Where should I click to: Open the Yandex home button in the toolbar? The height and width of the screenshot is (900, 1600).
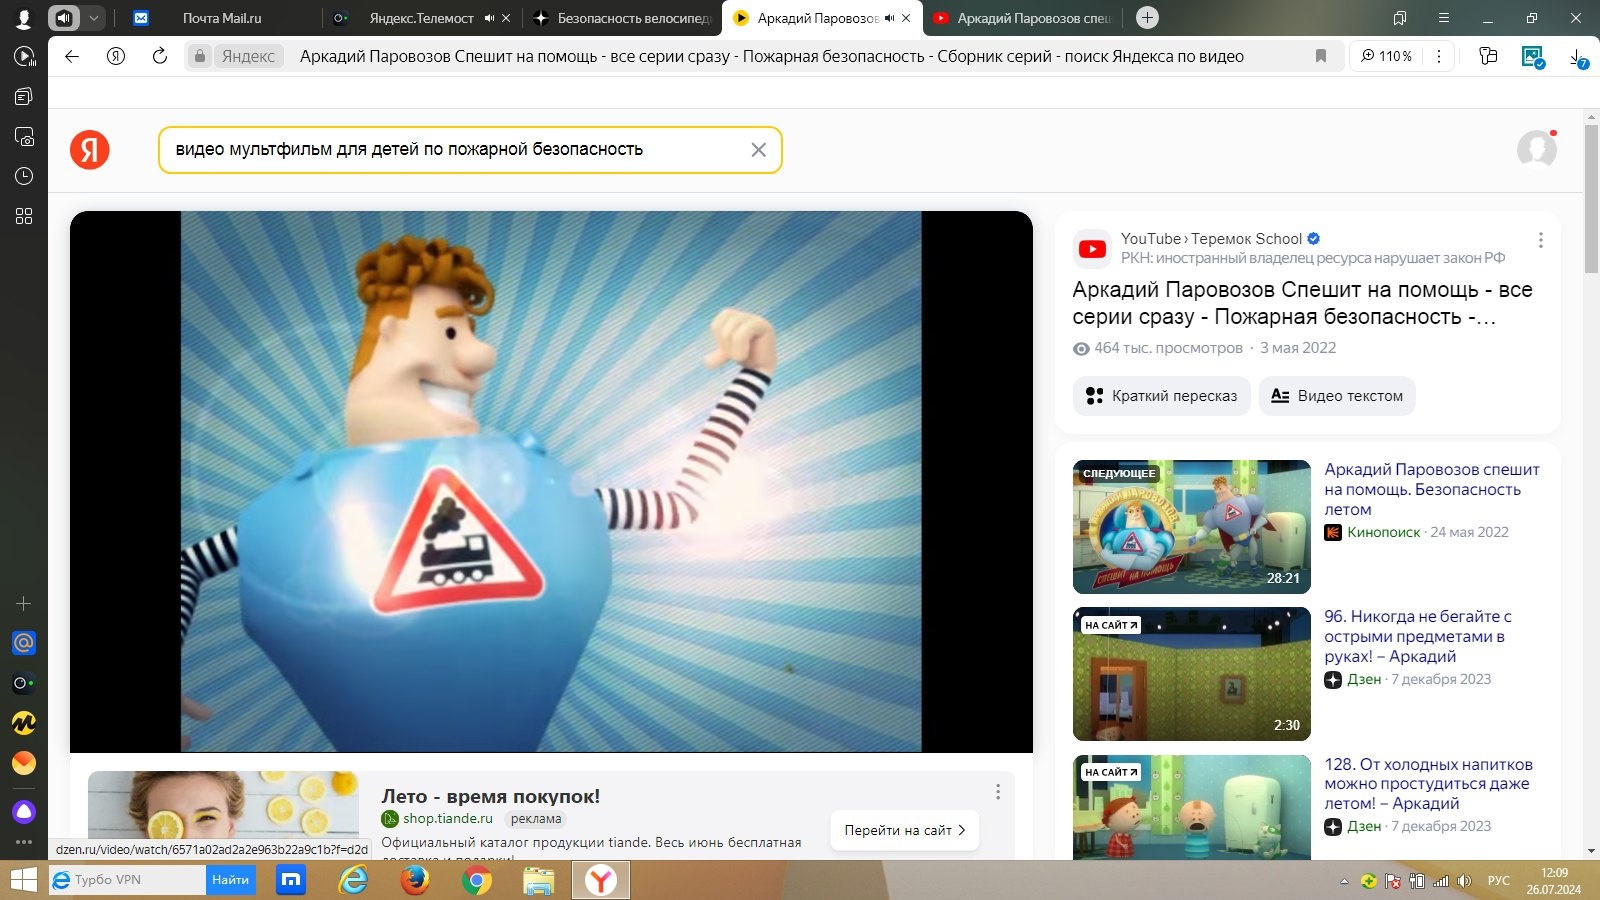coord(116,56)
